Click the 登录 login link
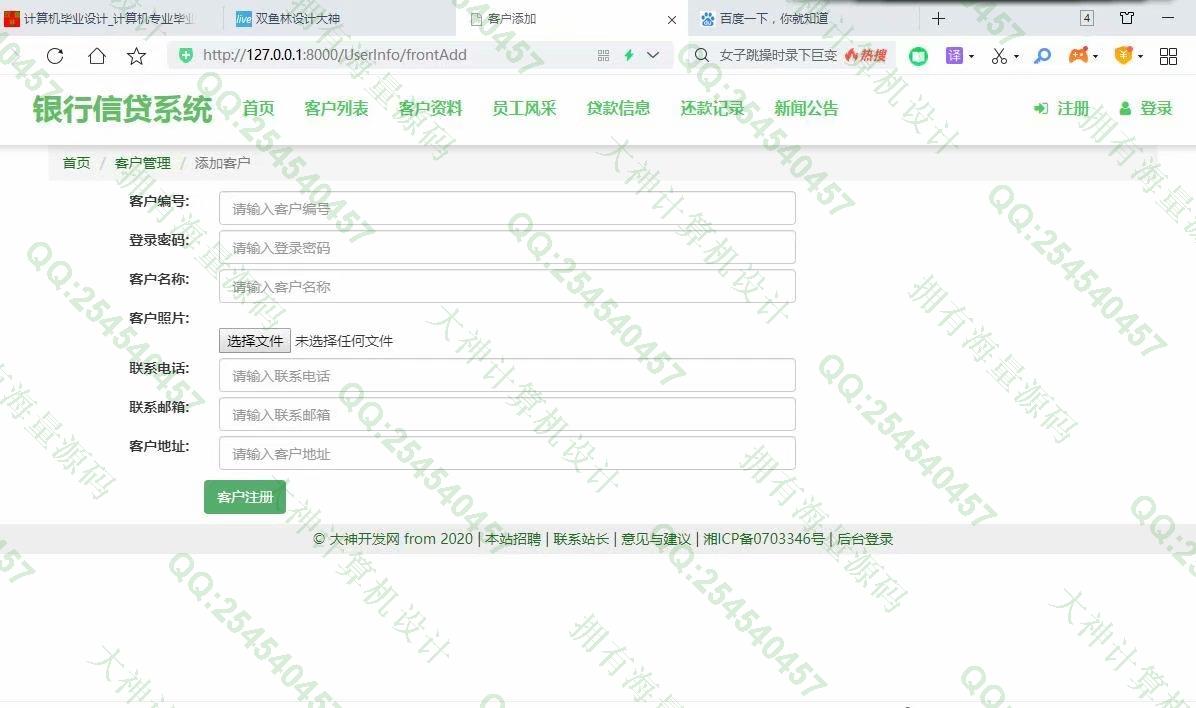 pos(1146,108)
